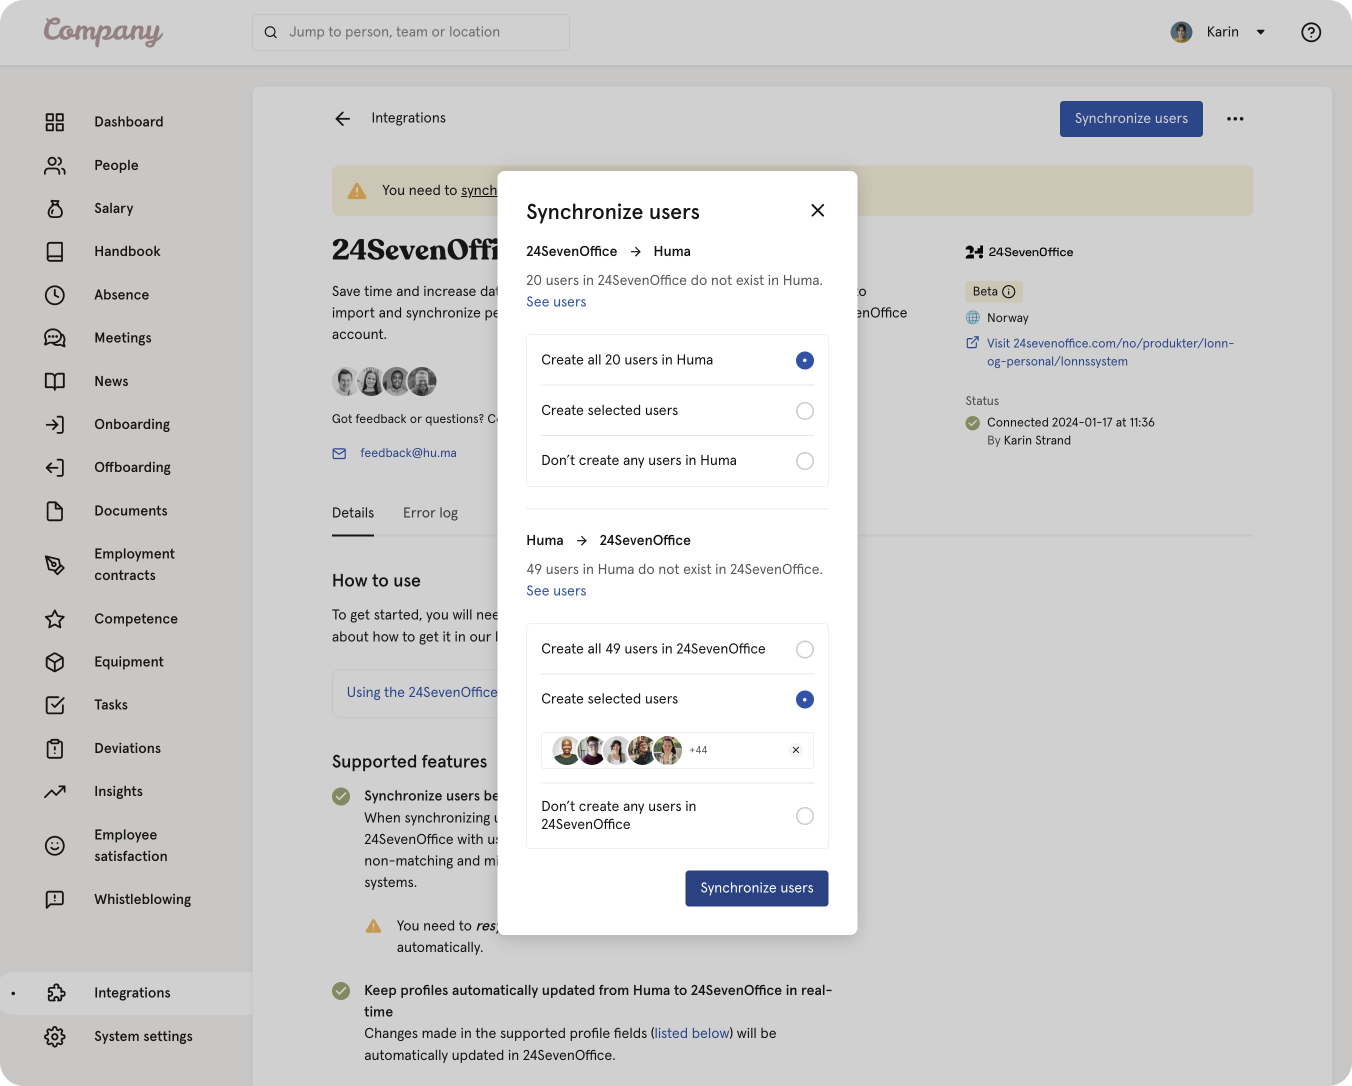Click the People icon in sidebar
The image size is (1352, 1086).
55,165
